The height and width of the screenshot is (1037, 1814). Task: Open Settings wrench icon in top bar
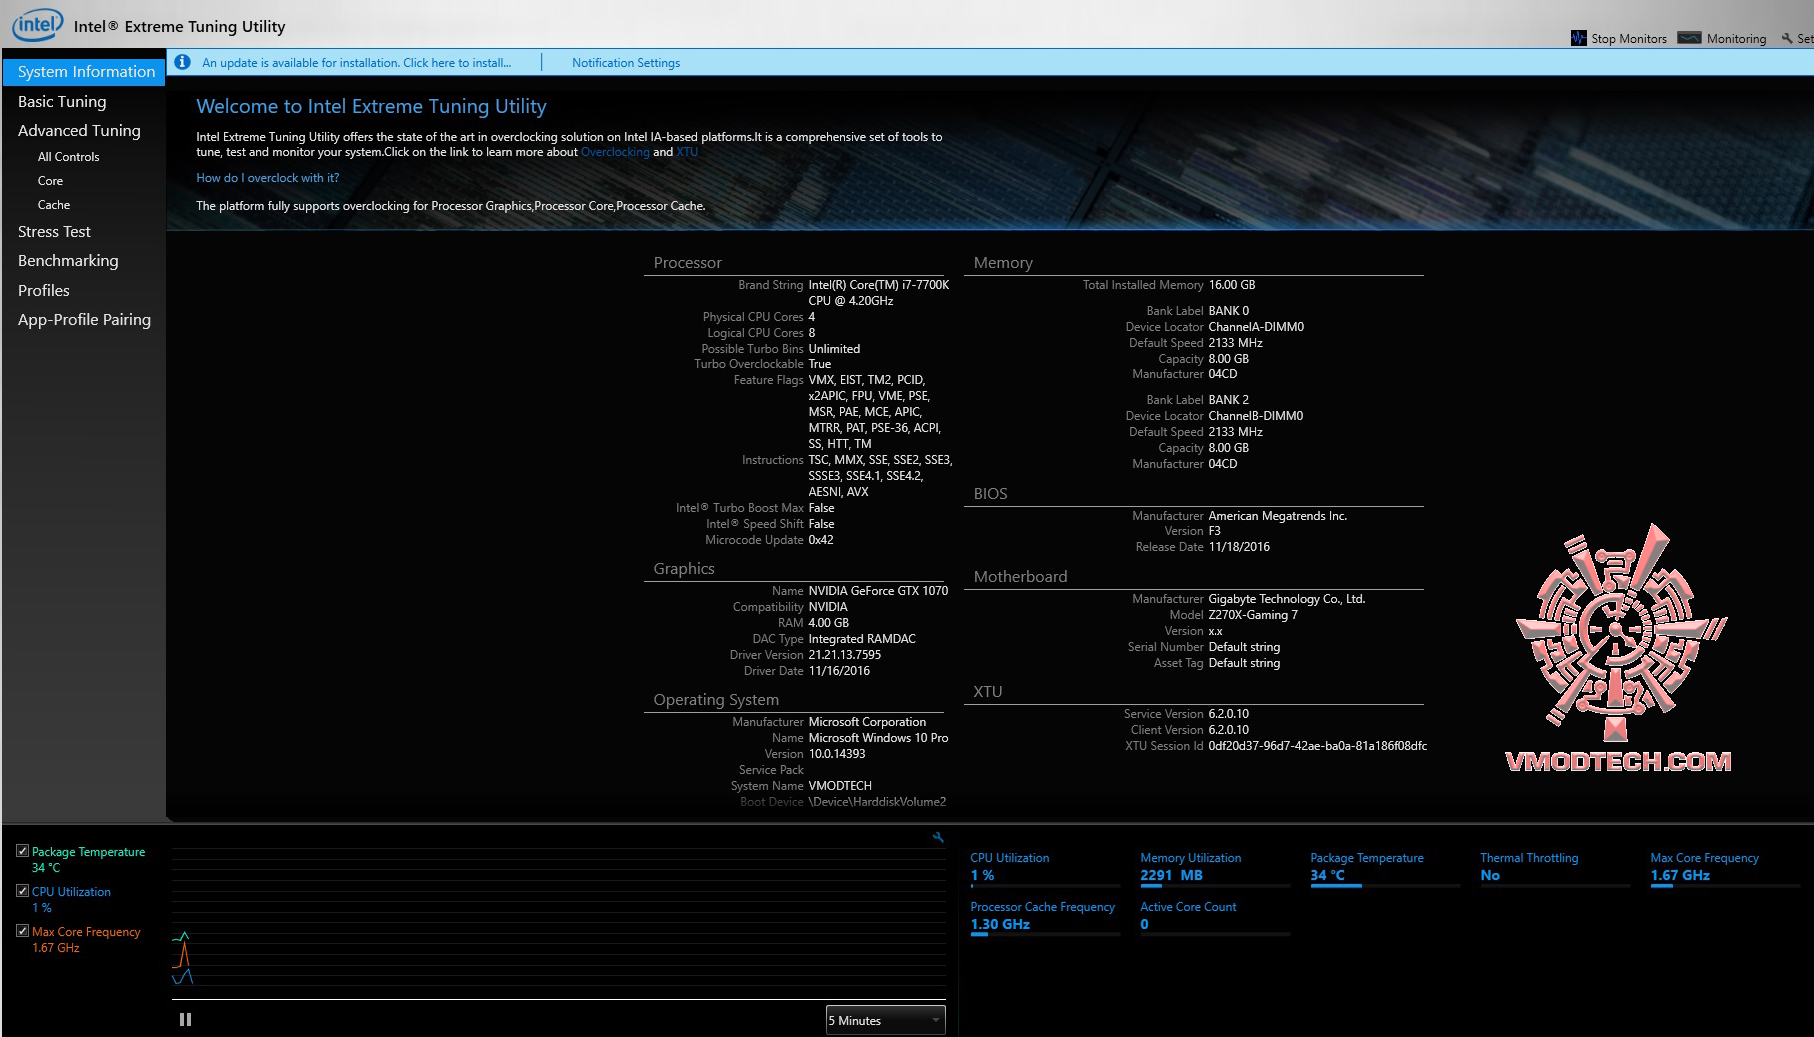[x=1787, y=38]
